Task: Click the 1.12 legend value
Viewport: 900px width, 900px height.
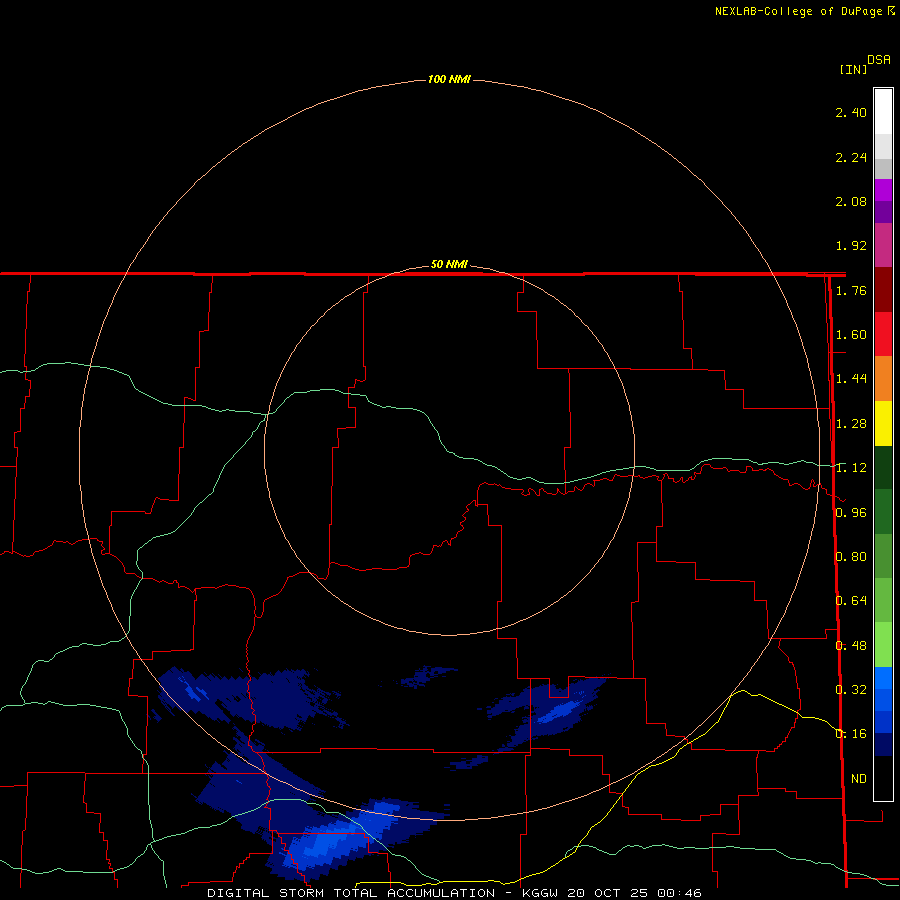Action: (x=851, y=468)
